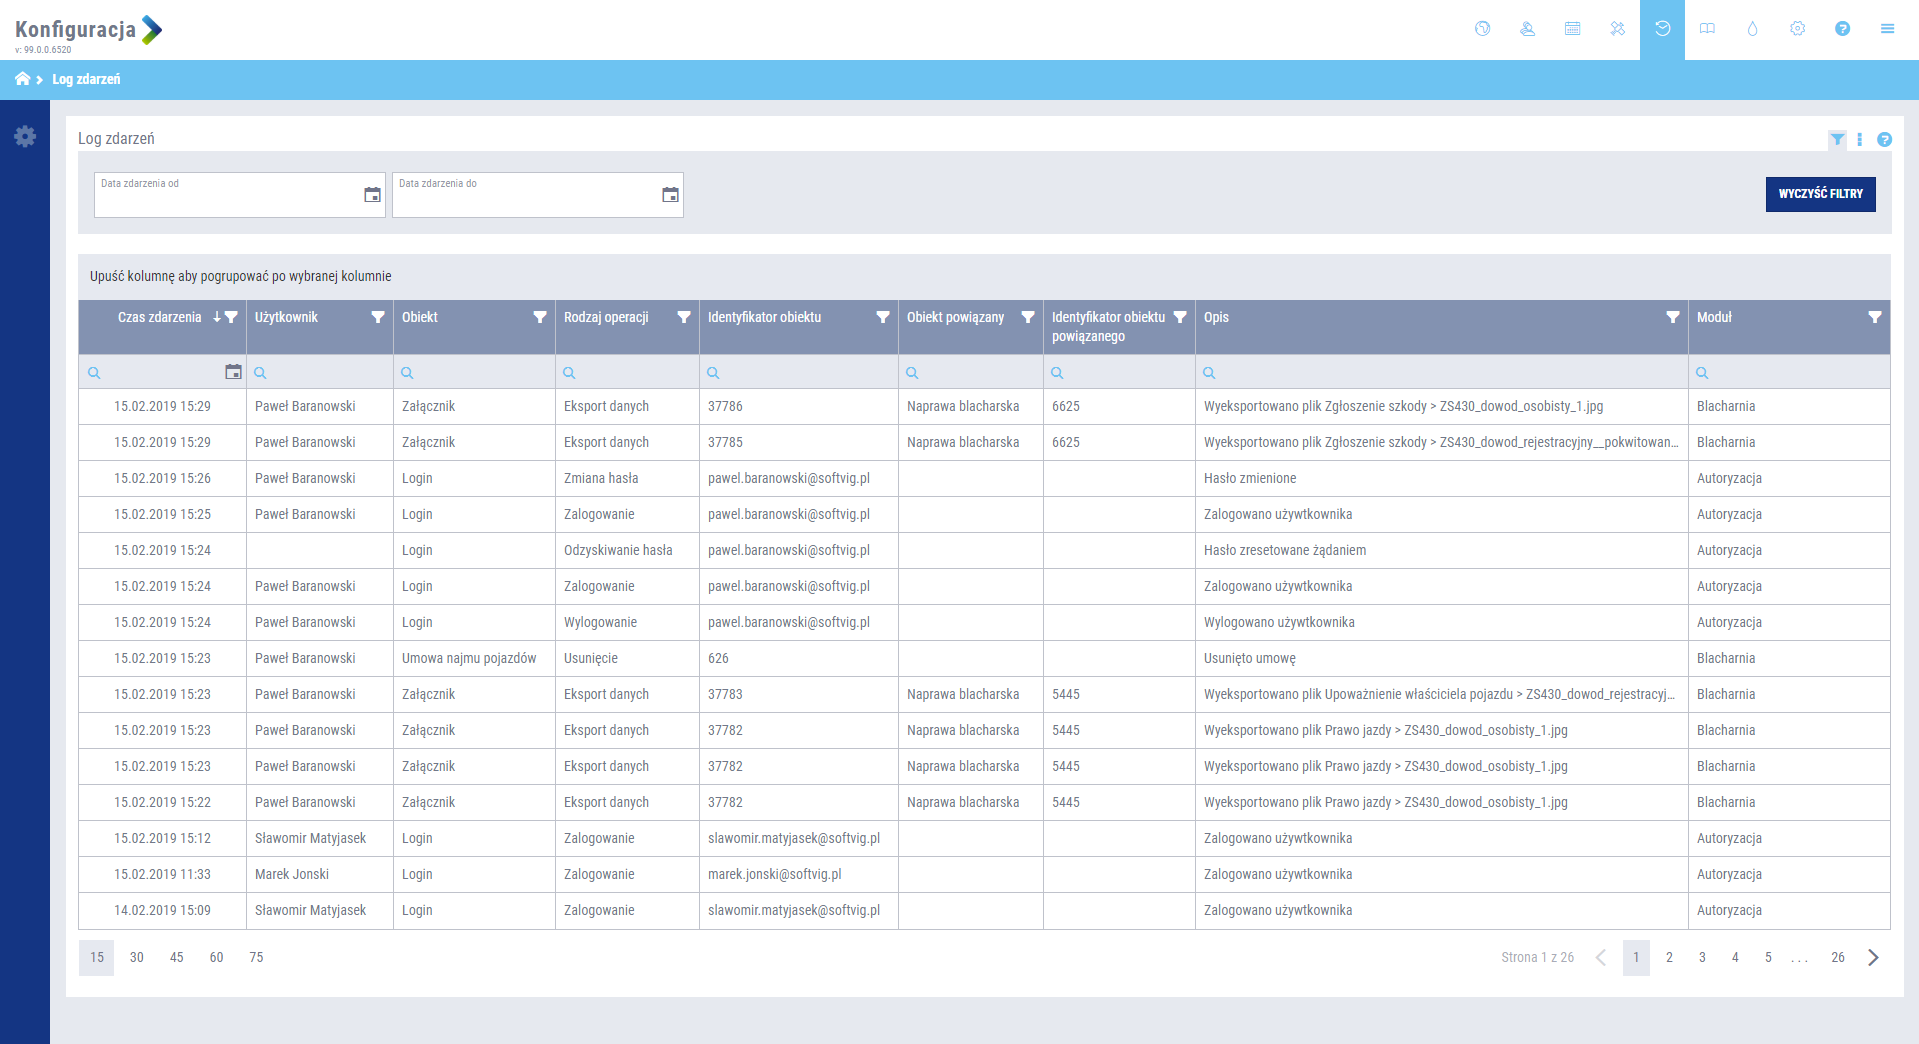The image size is (1919, 1044).
Task: Set page size to 30 rows
Action: pos(136,957)
